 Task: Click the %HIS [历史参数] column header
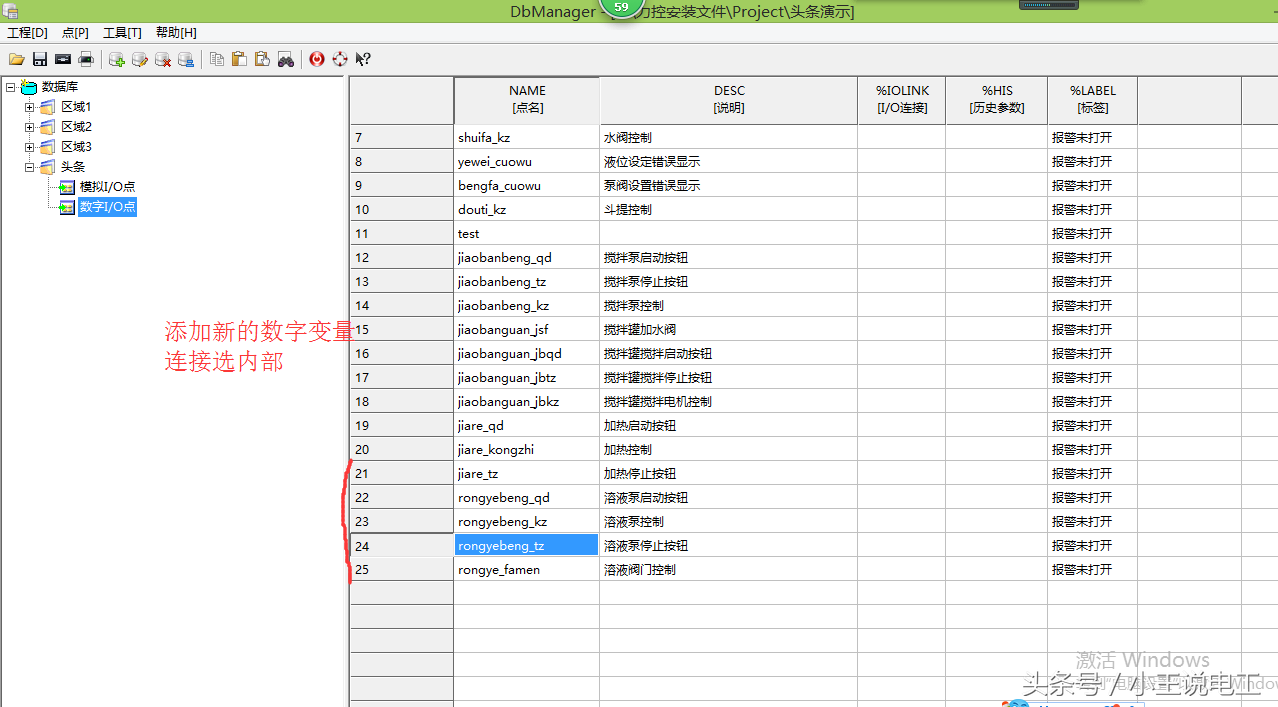(997, 100)
